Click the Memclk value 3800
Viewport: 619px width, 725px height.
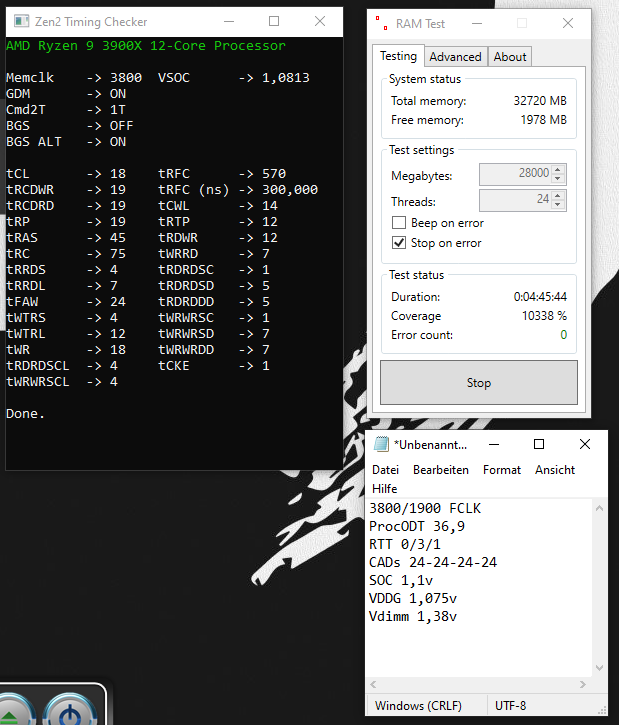coord(126,78)
